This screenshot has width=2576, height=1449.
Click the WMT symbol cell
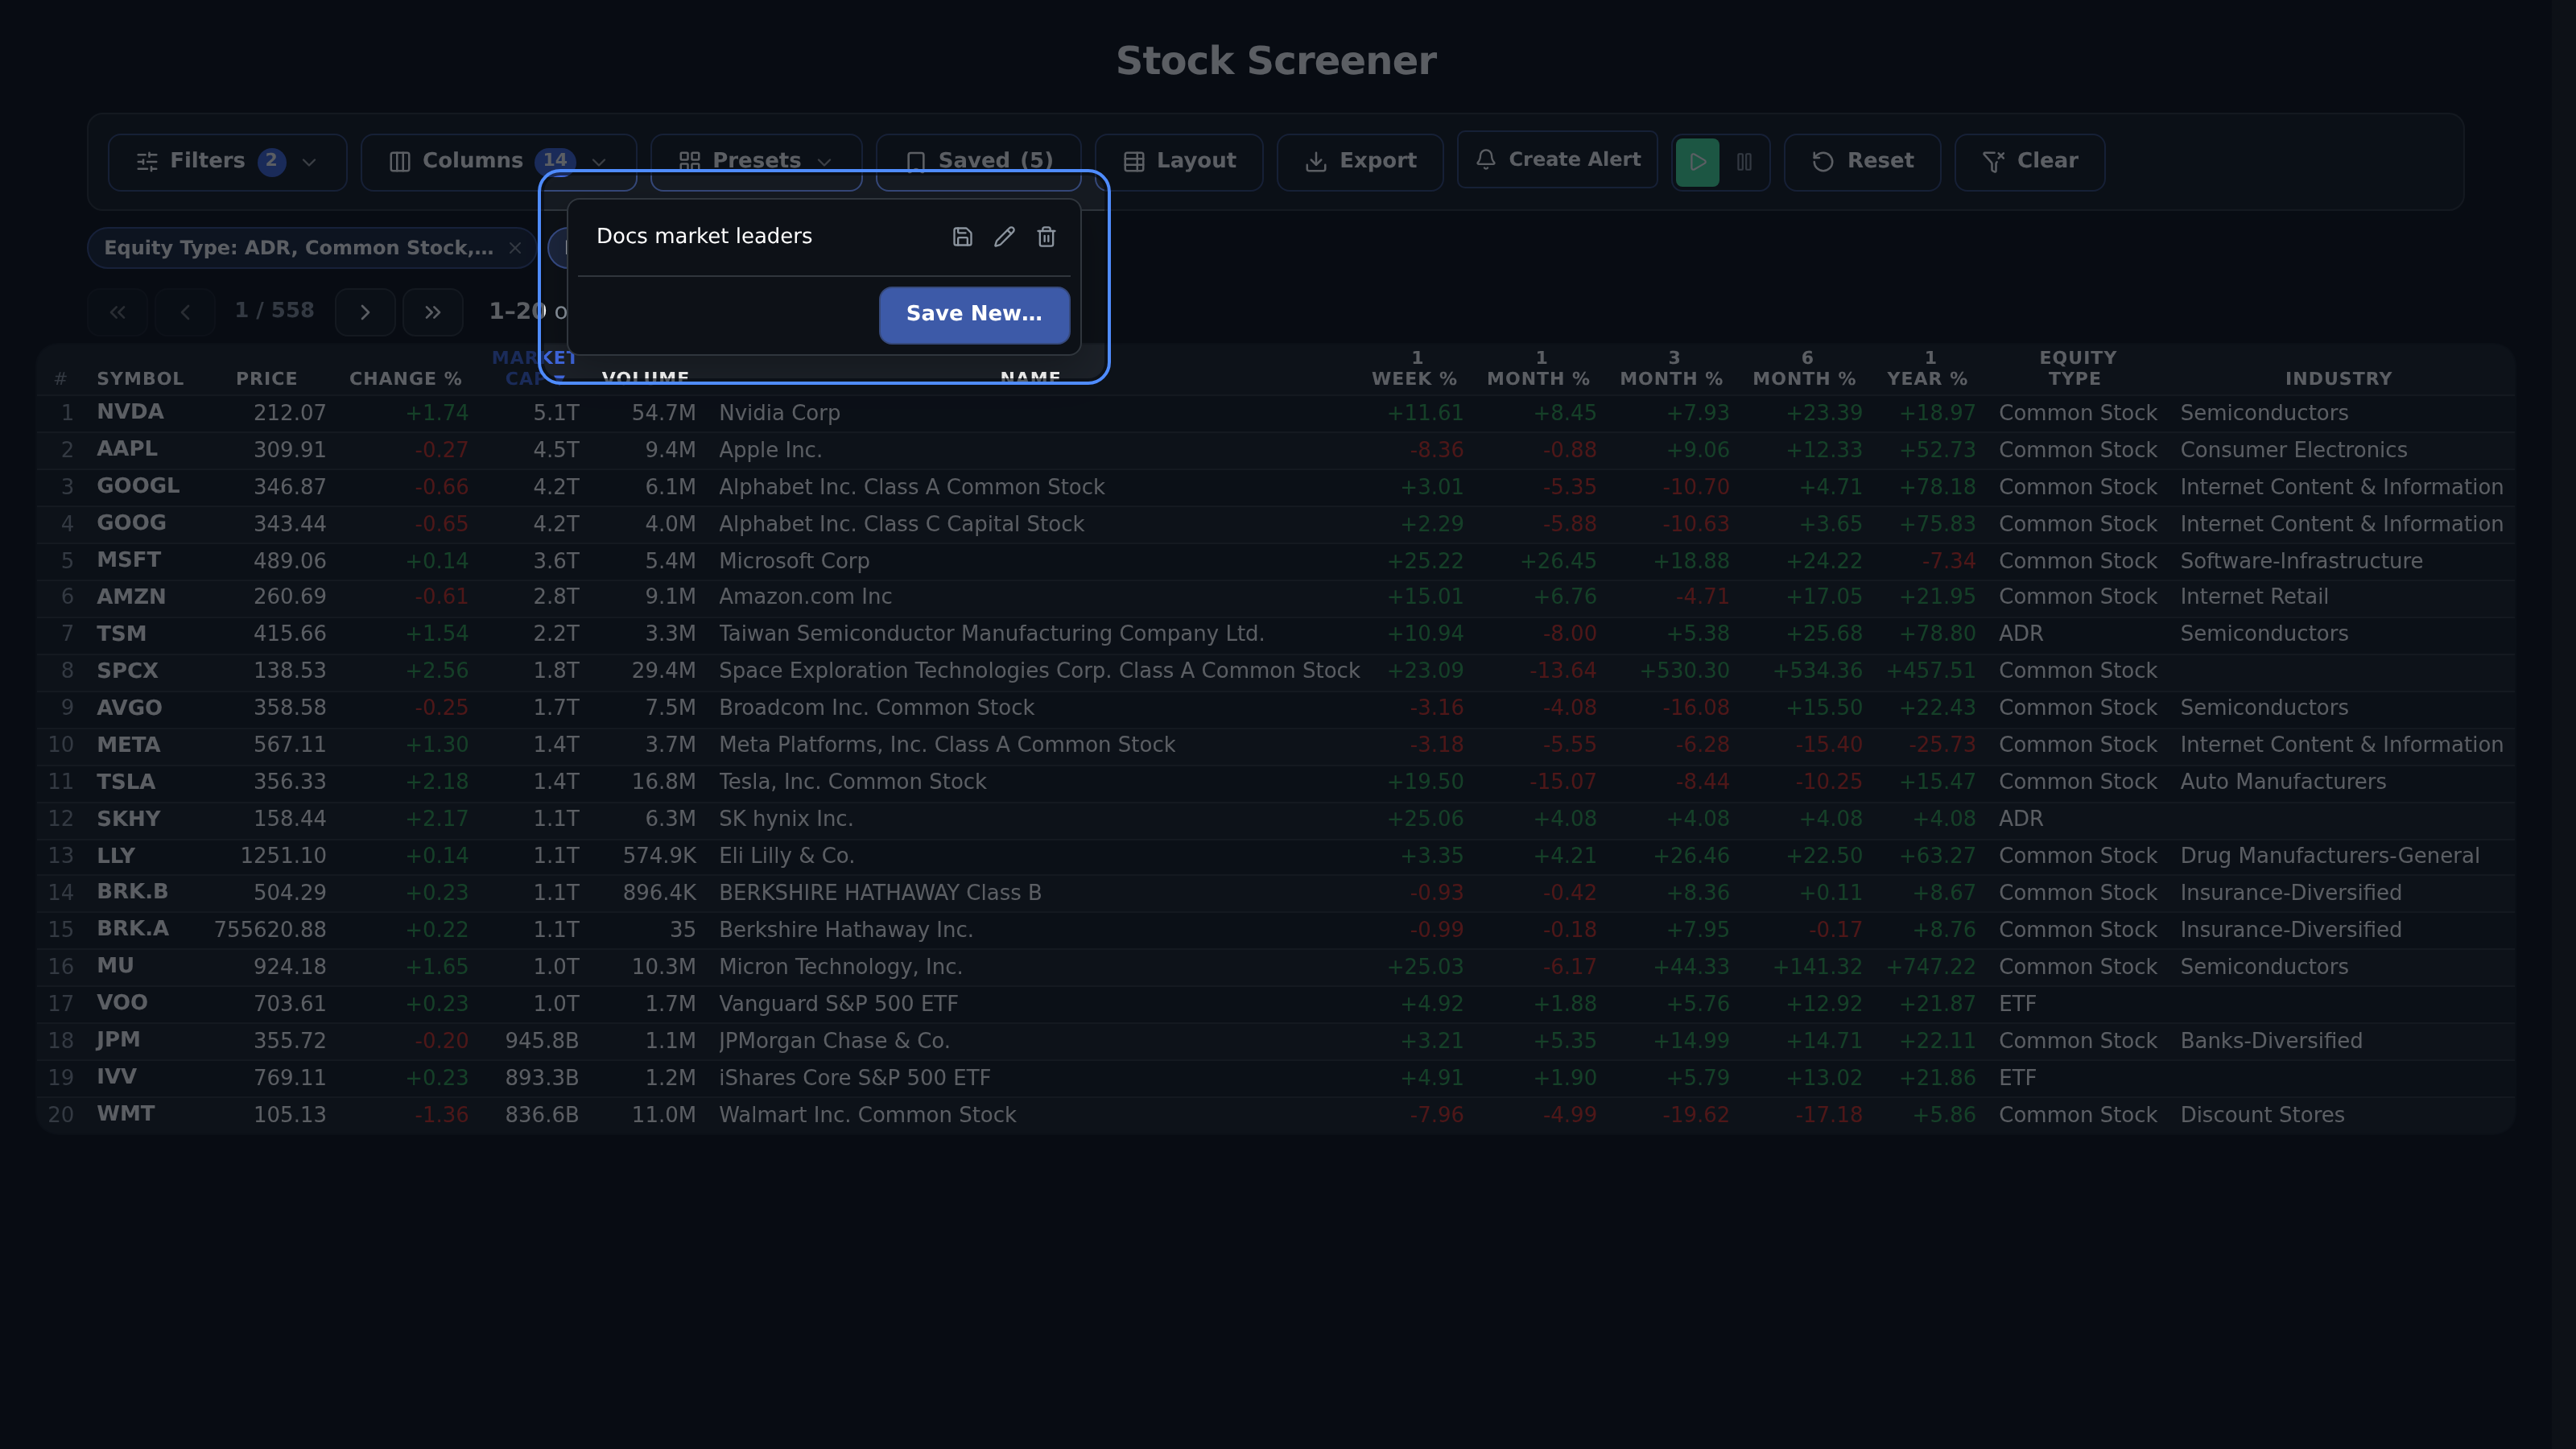click(125, 1114)
